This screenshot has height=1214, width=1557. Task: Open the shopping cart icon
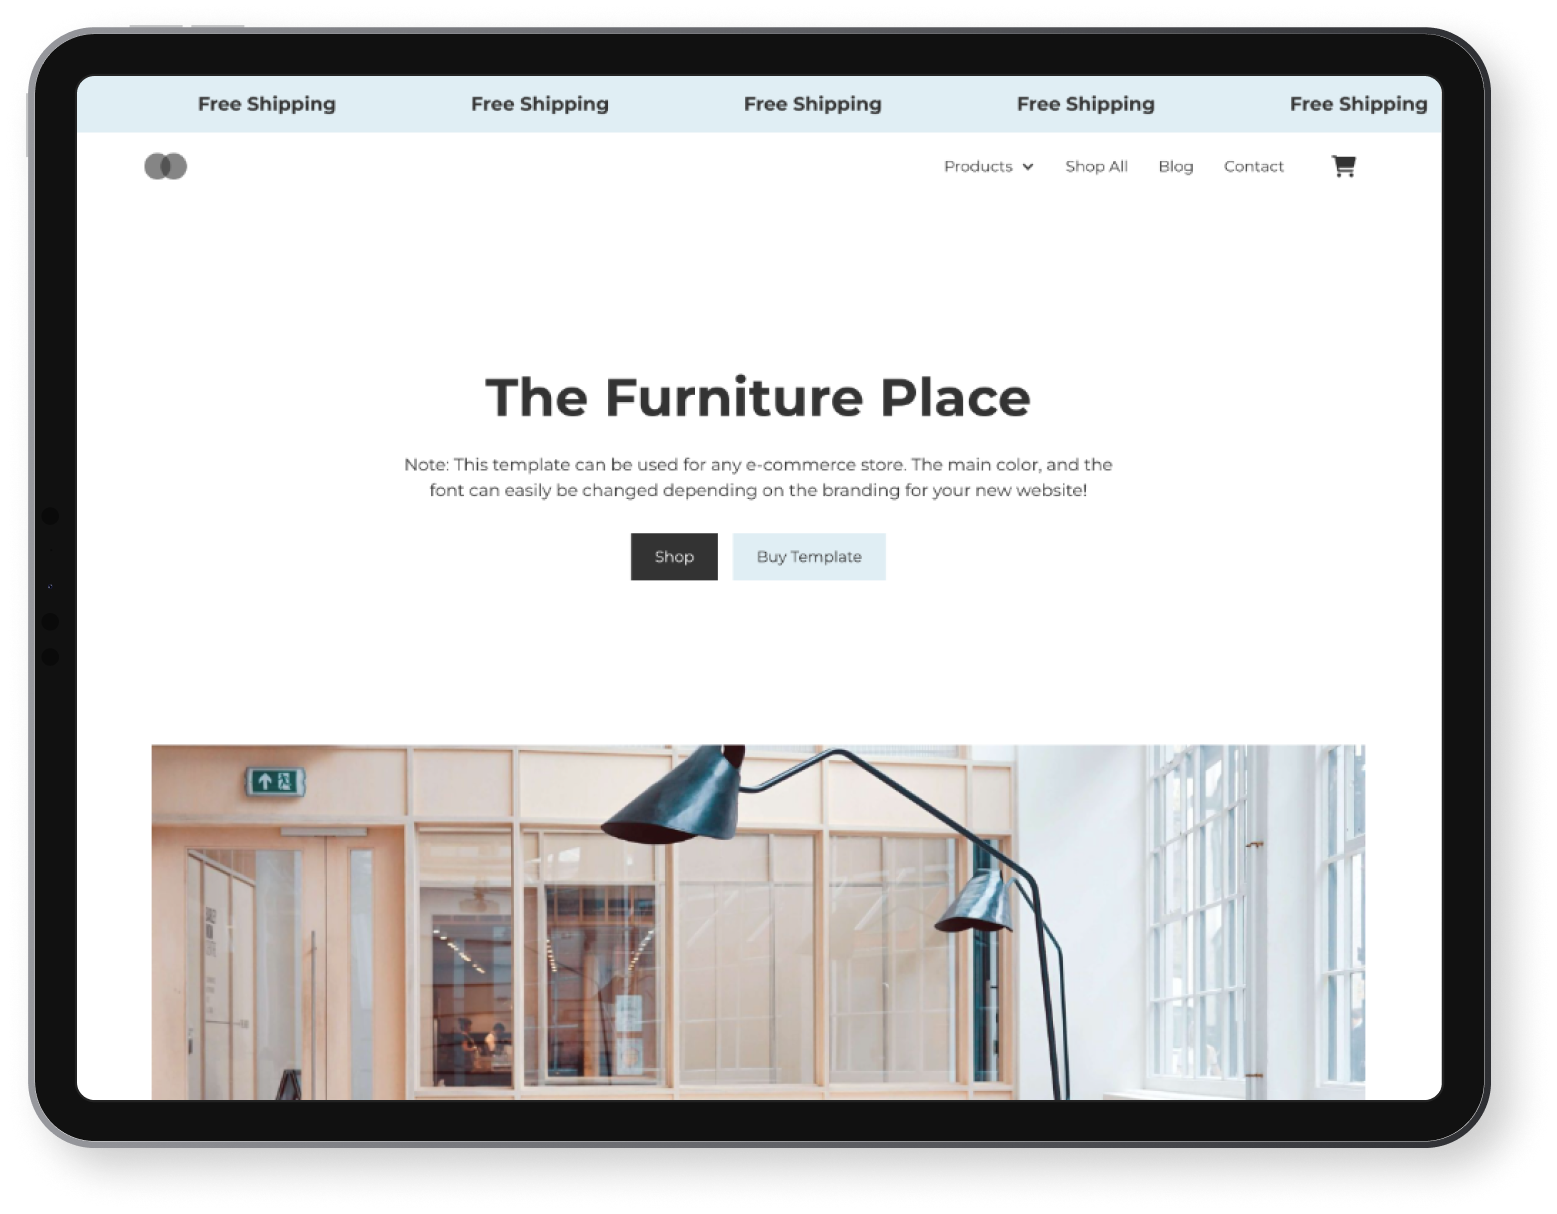(1343, 166)
